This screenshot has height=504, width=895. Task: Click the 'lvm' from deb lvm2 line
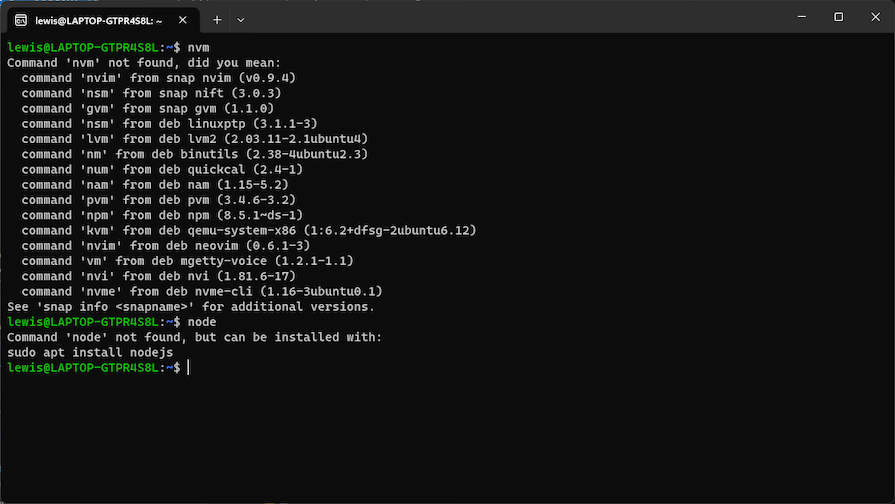(194, 139)
